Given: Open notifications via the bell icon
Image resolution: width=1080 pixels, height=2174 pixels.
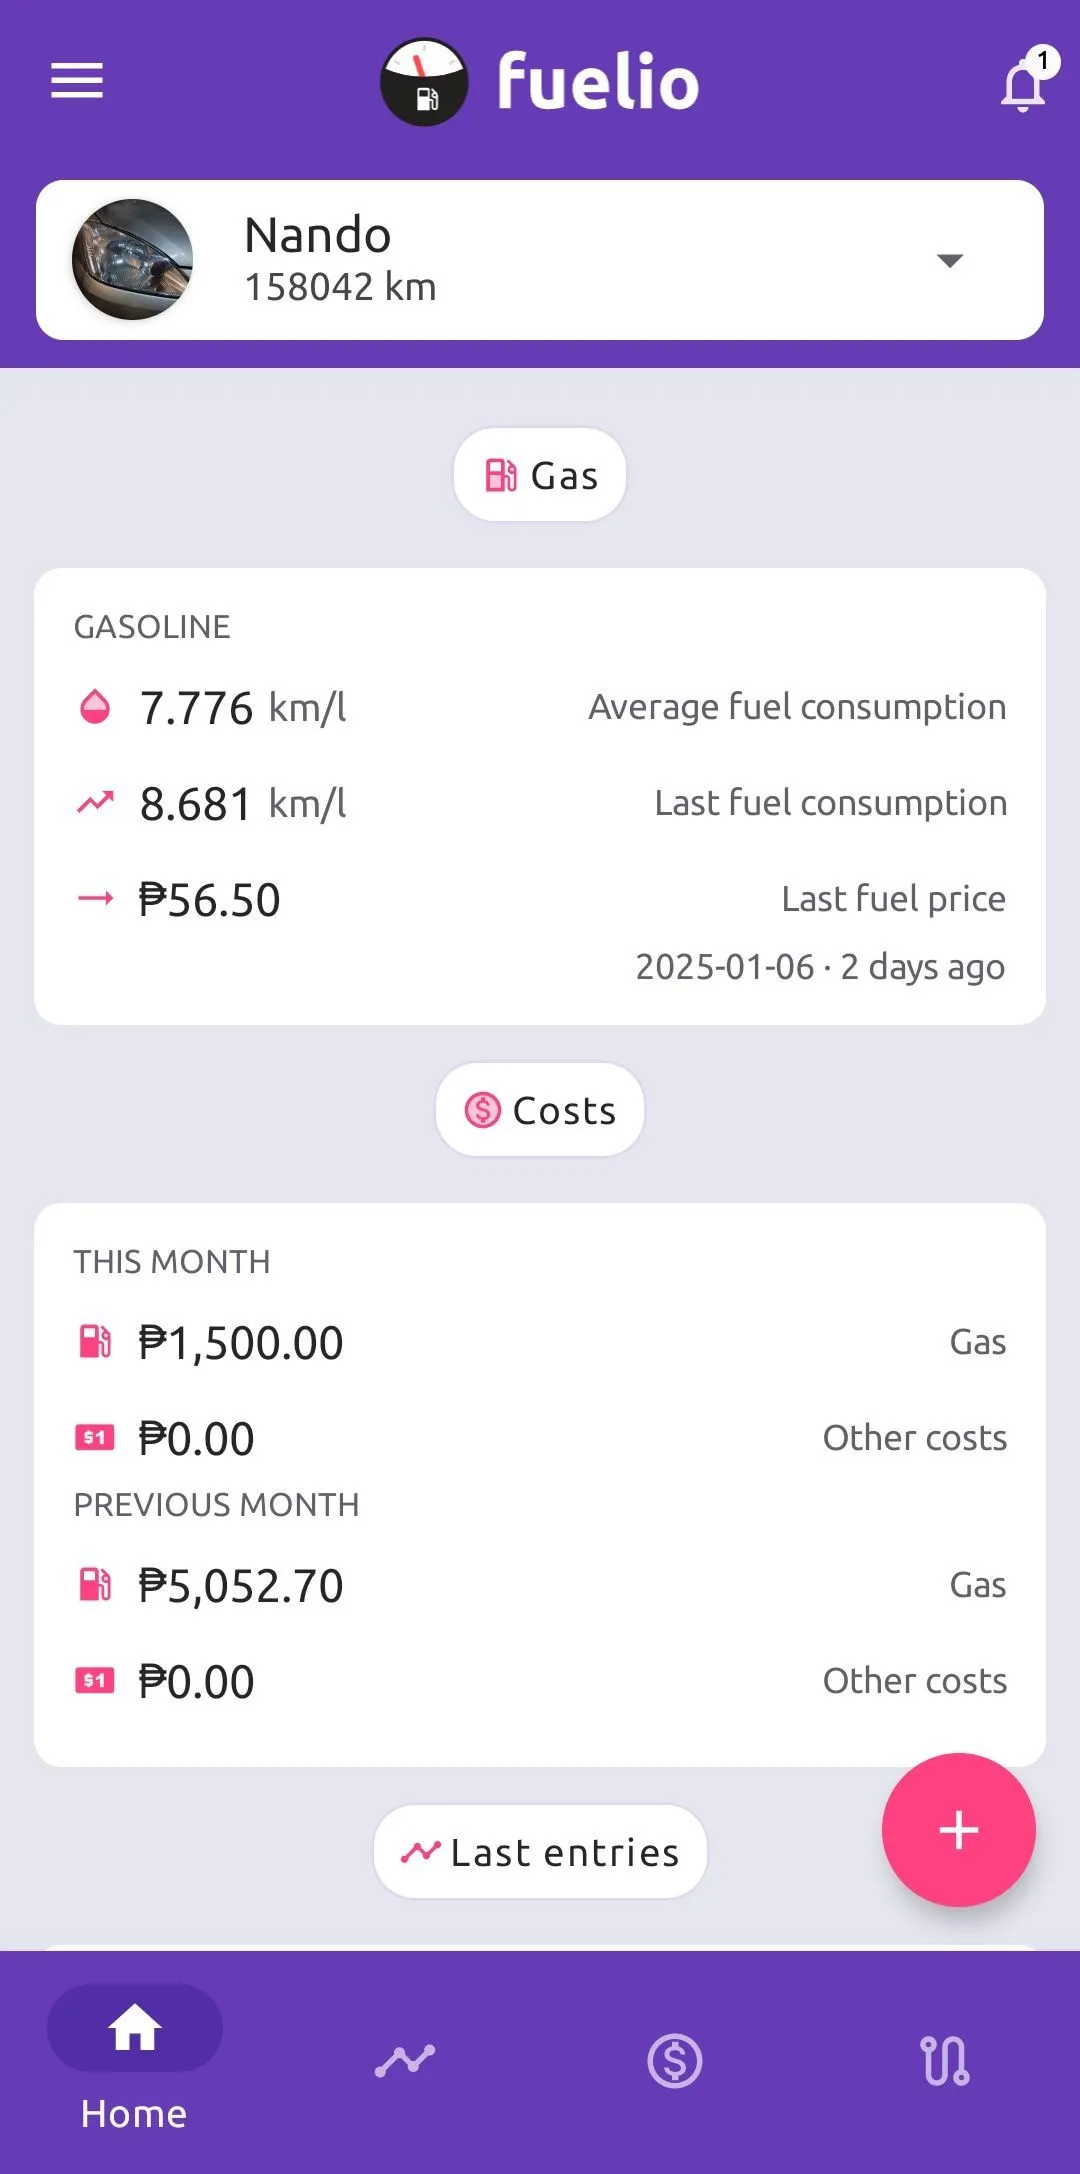Looking at the screenshot, I should click(1022, 85).
